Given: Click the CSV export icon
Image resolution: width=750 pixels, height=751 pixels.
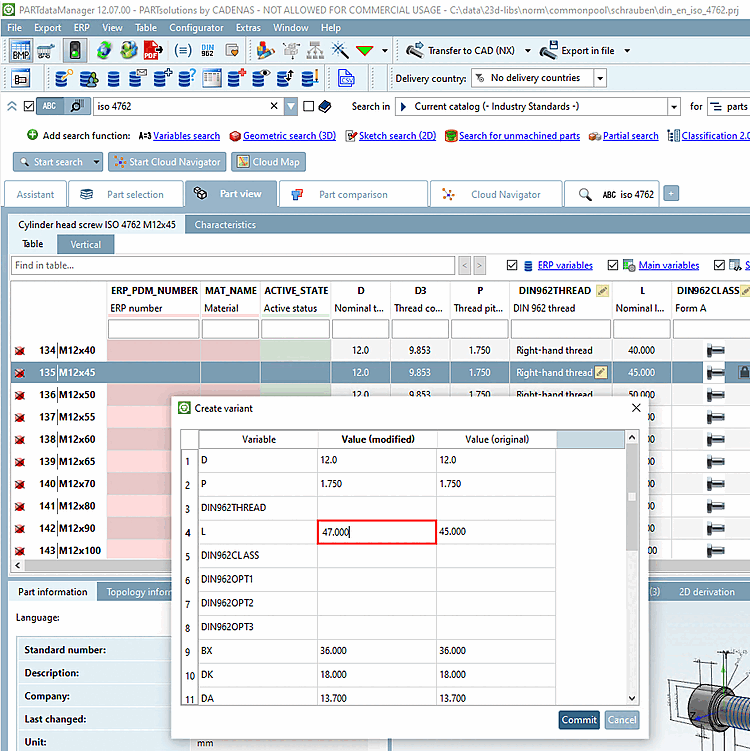Looking at the screenshot, I should pyautogui.click(x=346, y=78).
